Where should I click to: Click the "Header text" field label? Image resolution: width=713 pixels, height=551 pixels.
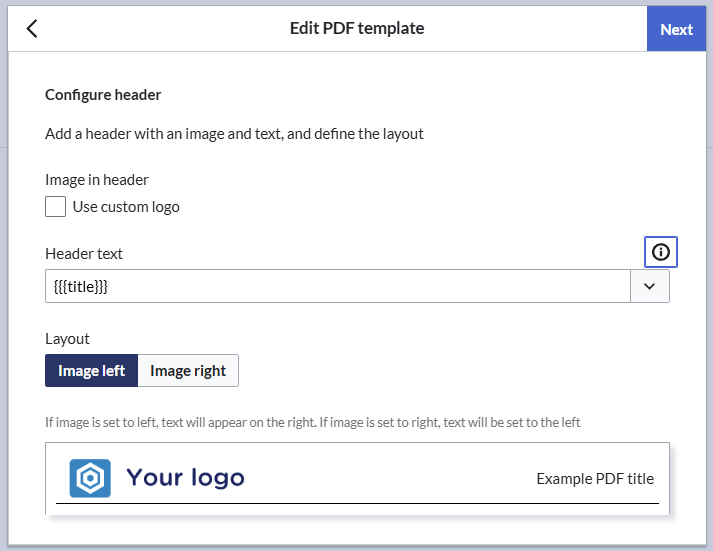coord(84,254)
